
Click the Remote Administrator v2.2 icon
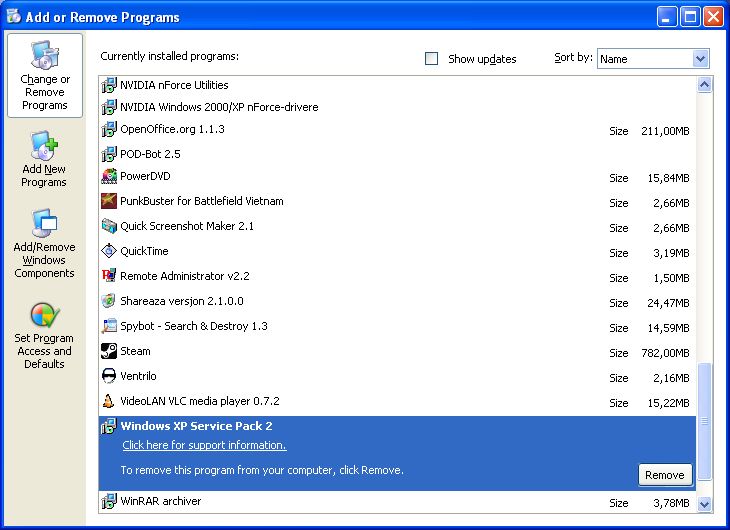click(x=109, y=275)
